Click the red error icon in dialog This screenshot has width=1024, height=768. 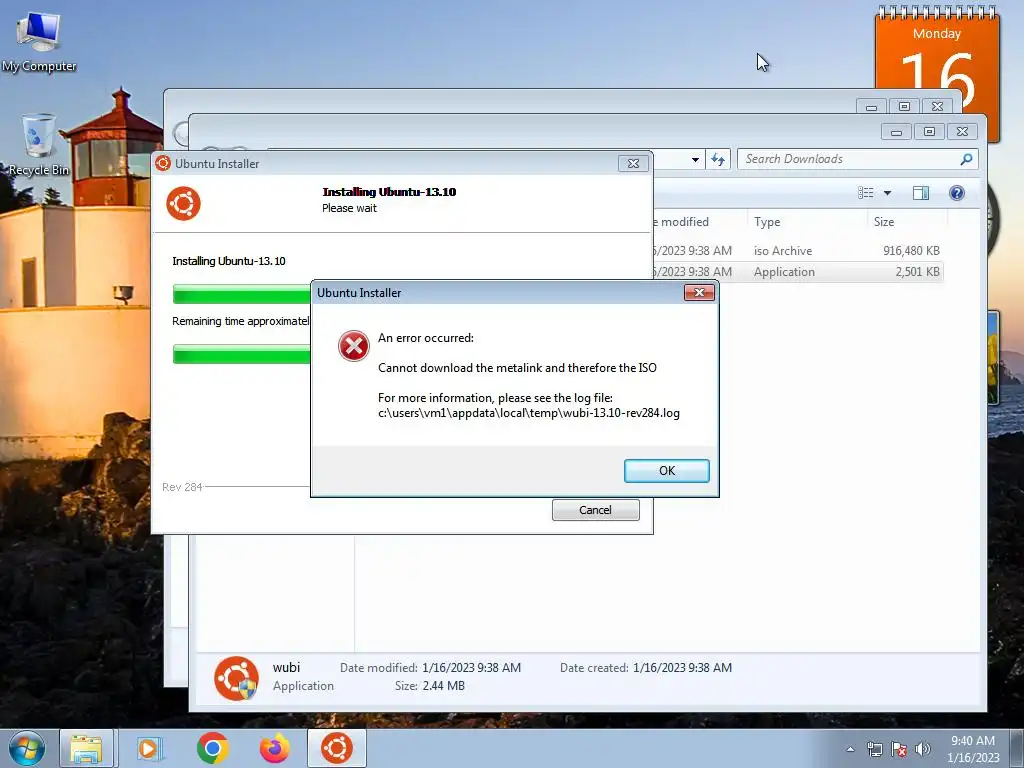click(x=353, y=345)
